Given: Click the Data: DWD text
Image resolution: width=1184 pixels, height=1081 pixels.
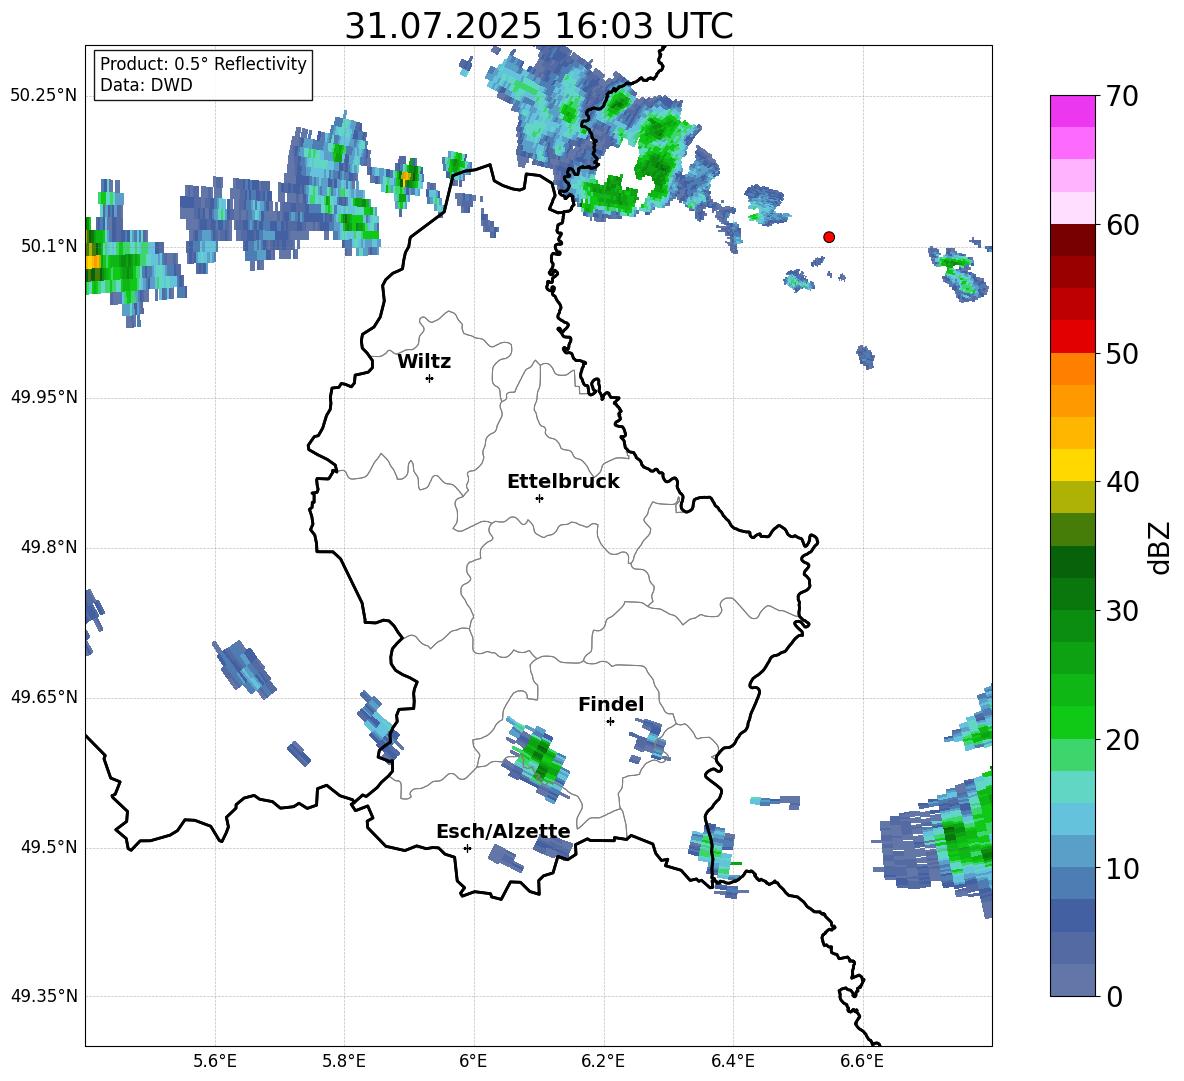Looking at the screenshot, I should coord(146,85).
